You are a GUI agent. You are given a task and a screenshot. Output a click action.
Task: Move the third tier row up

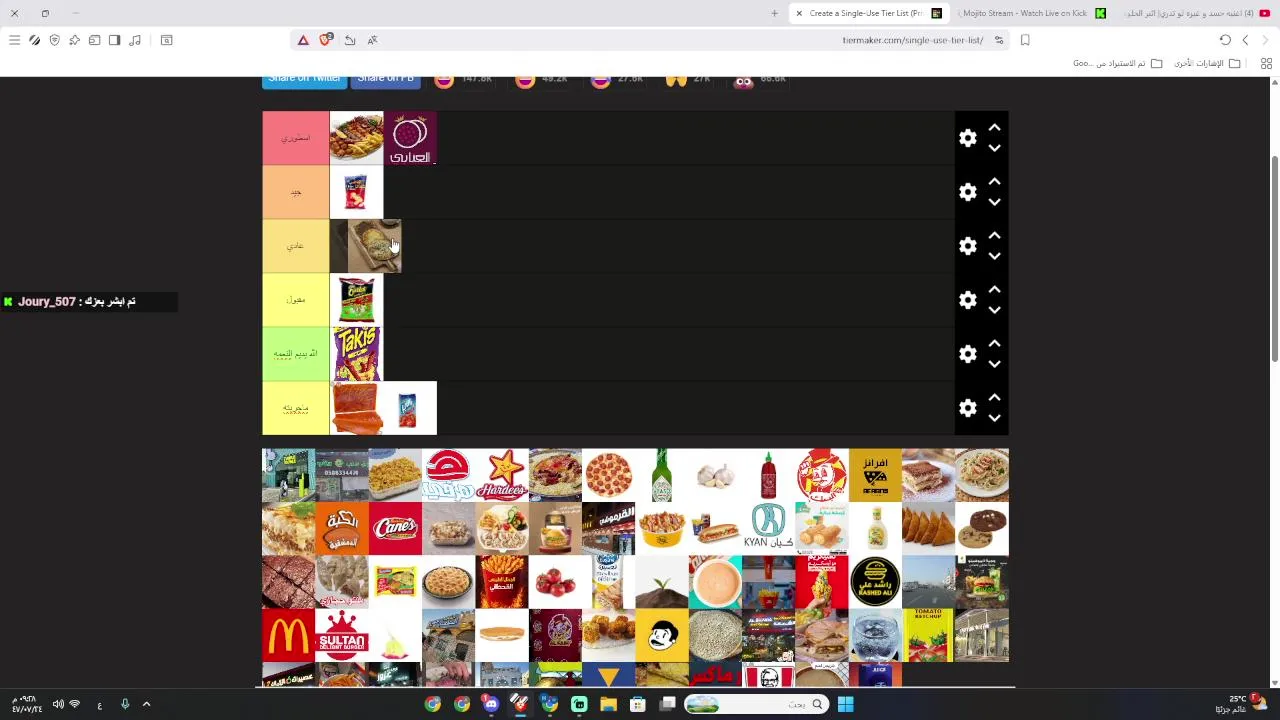tap(994, 236)
